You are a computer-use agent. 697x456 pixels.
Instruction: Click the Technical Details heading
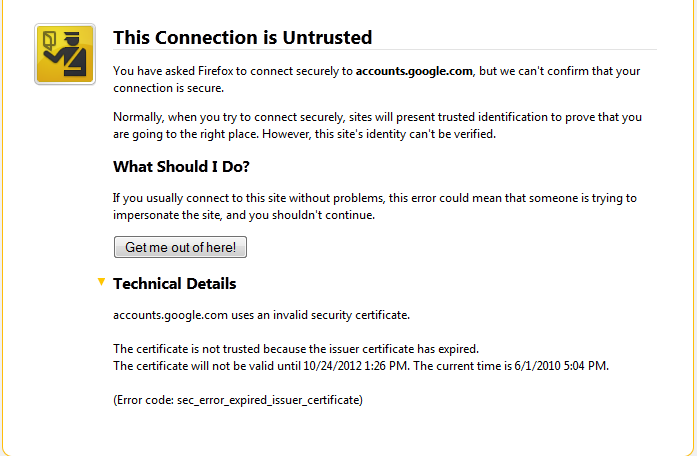pyautogui.click(x=175, y=284)
